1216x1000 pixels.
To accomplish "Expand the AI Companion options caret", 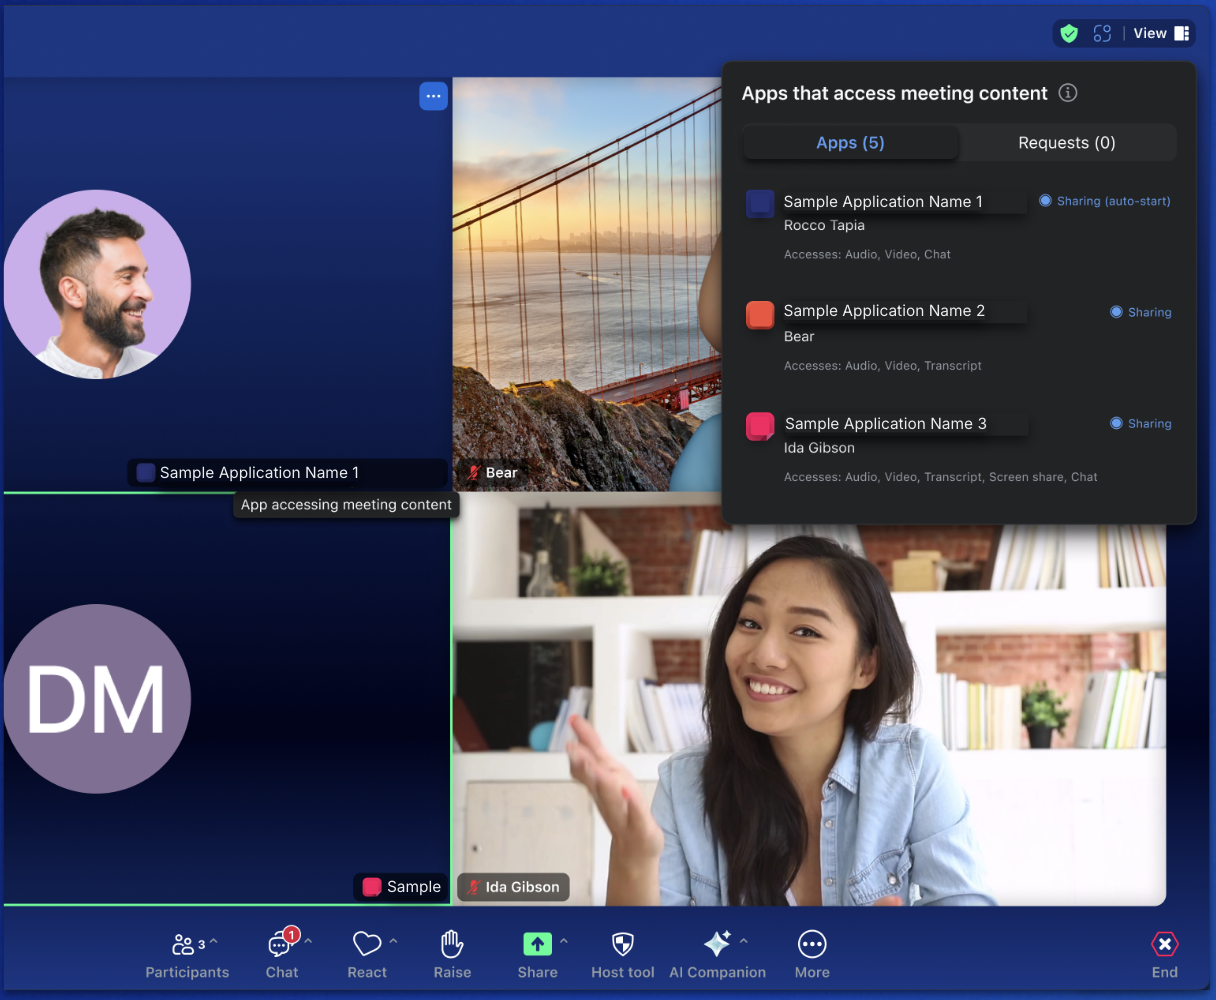I will click(x=744, y=942).
